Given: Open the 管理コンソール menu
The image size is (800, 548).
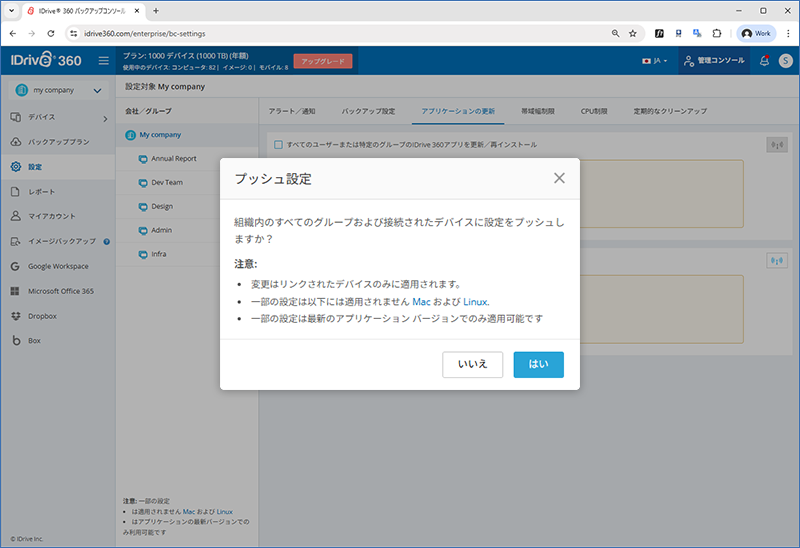Looking at the screenshot, I should tap(713, 61).
